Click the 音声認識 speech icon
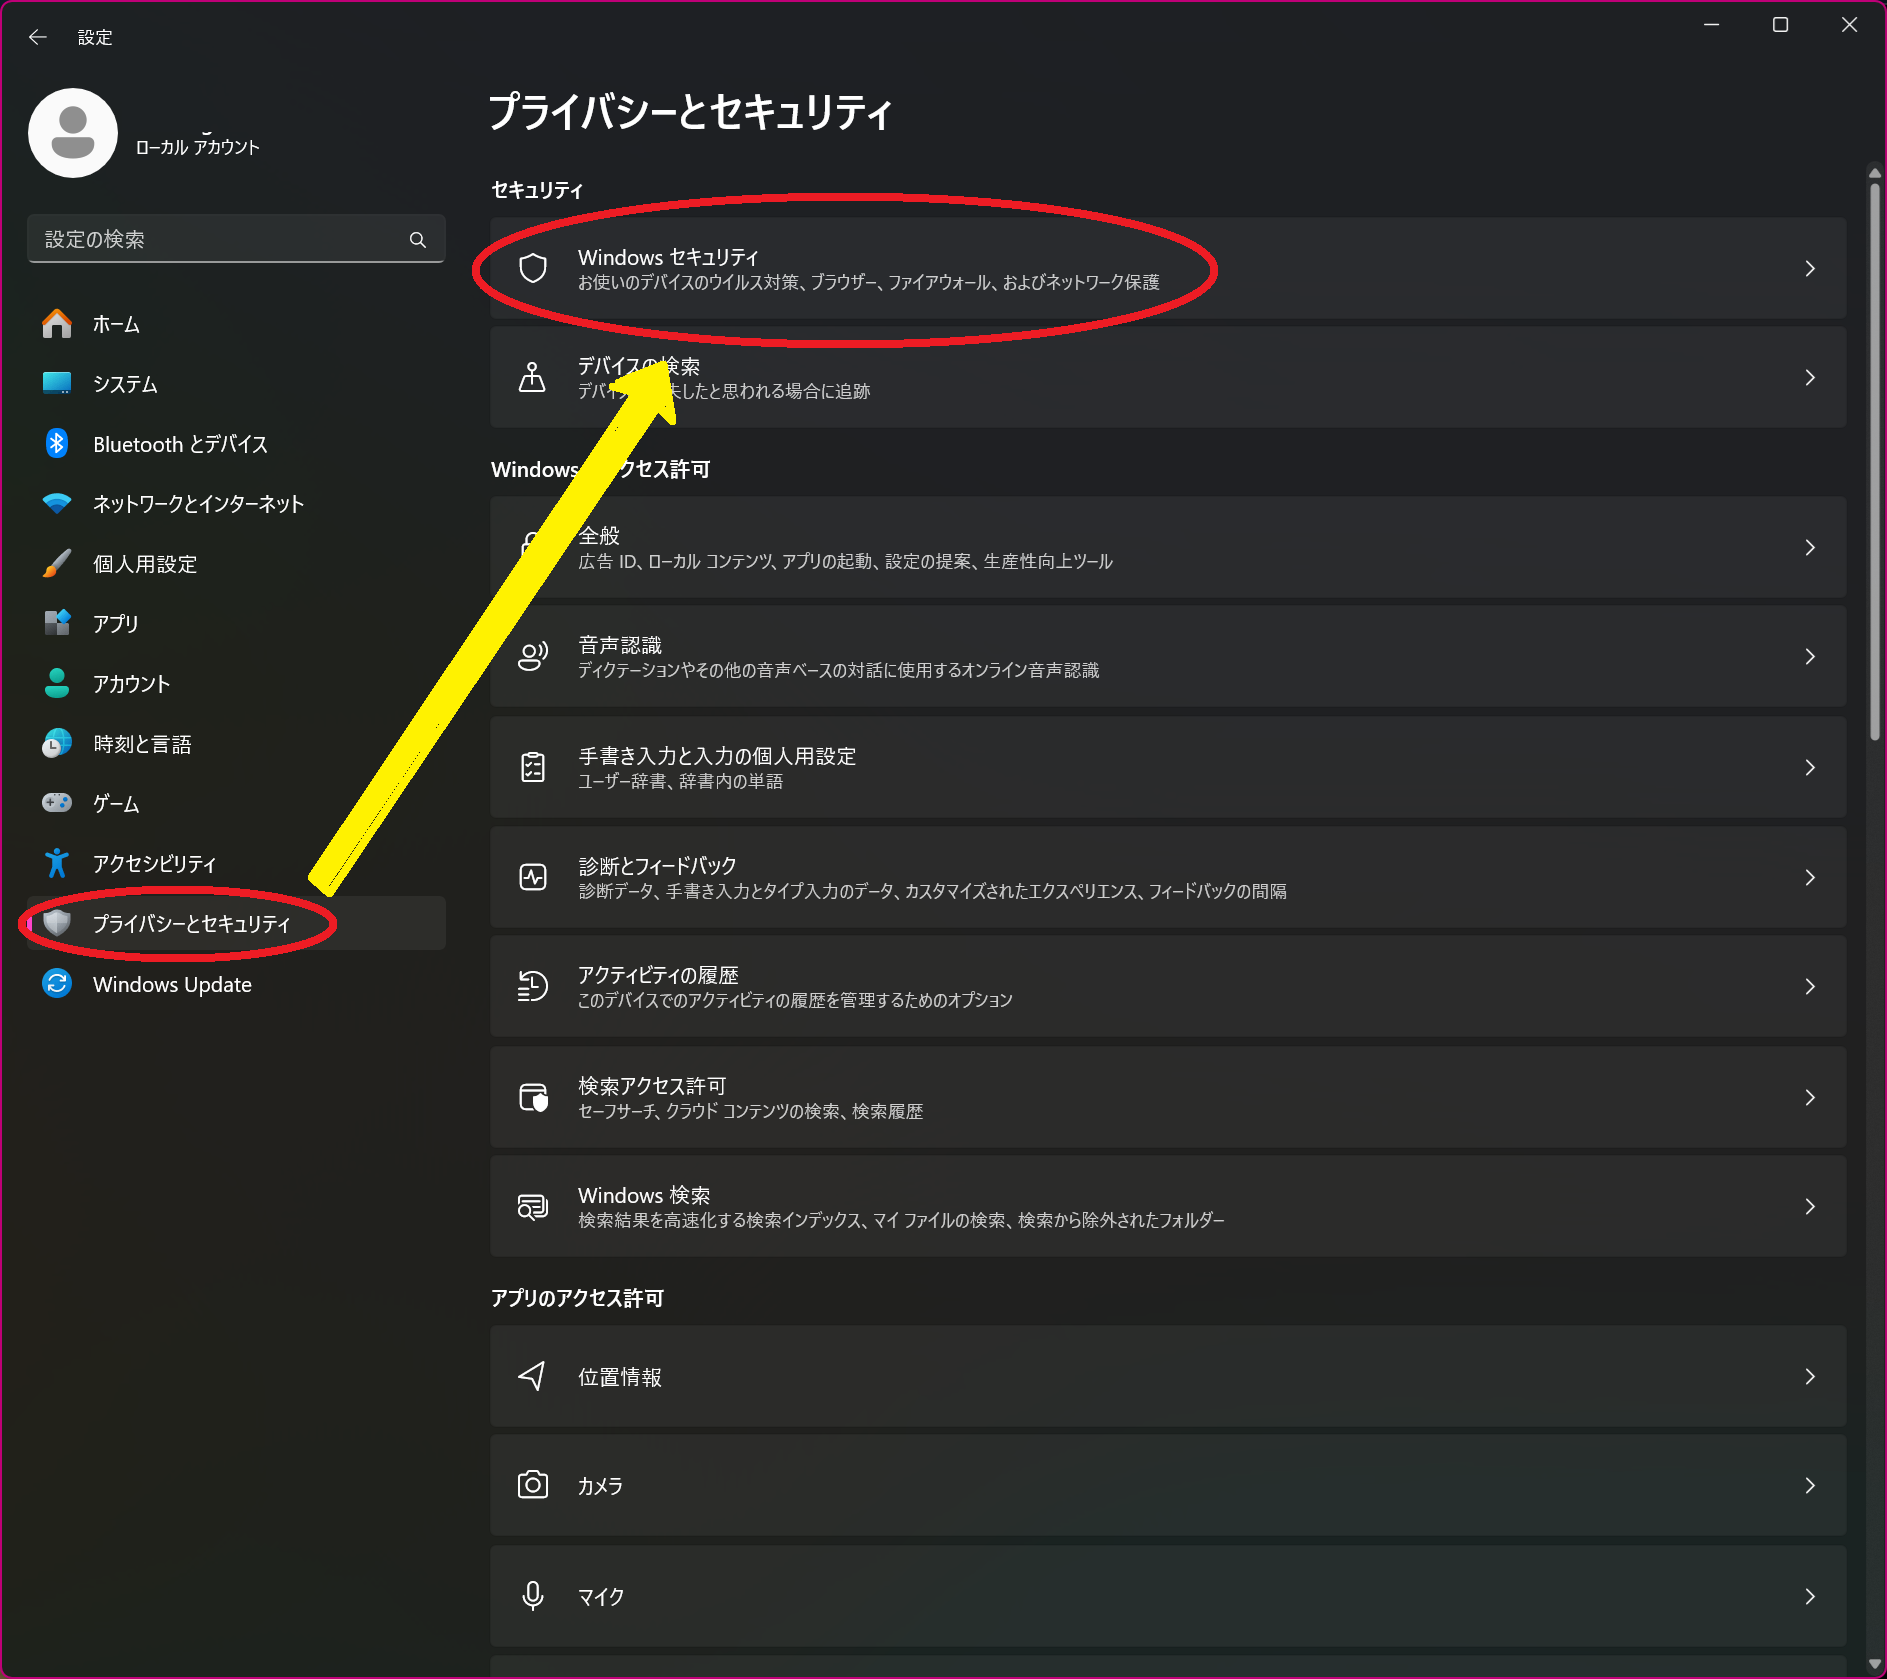 pos(533,656)
